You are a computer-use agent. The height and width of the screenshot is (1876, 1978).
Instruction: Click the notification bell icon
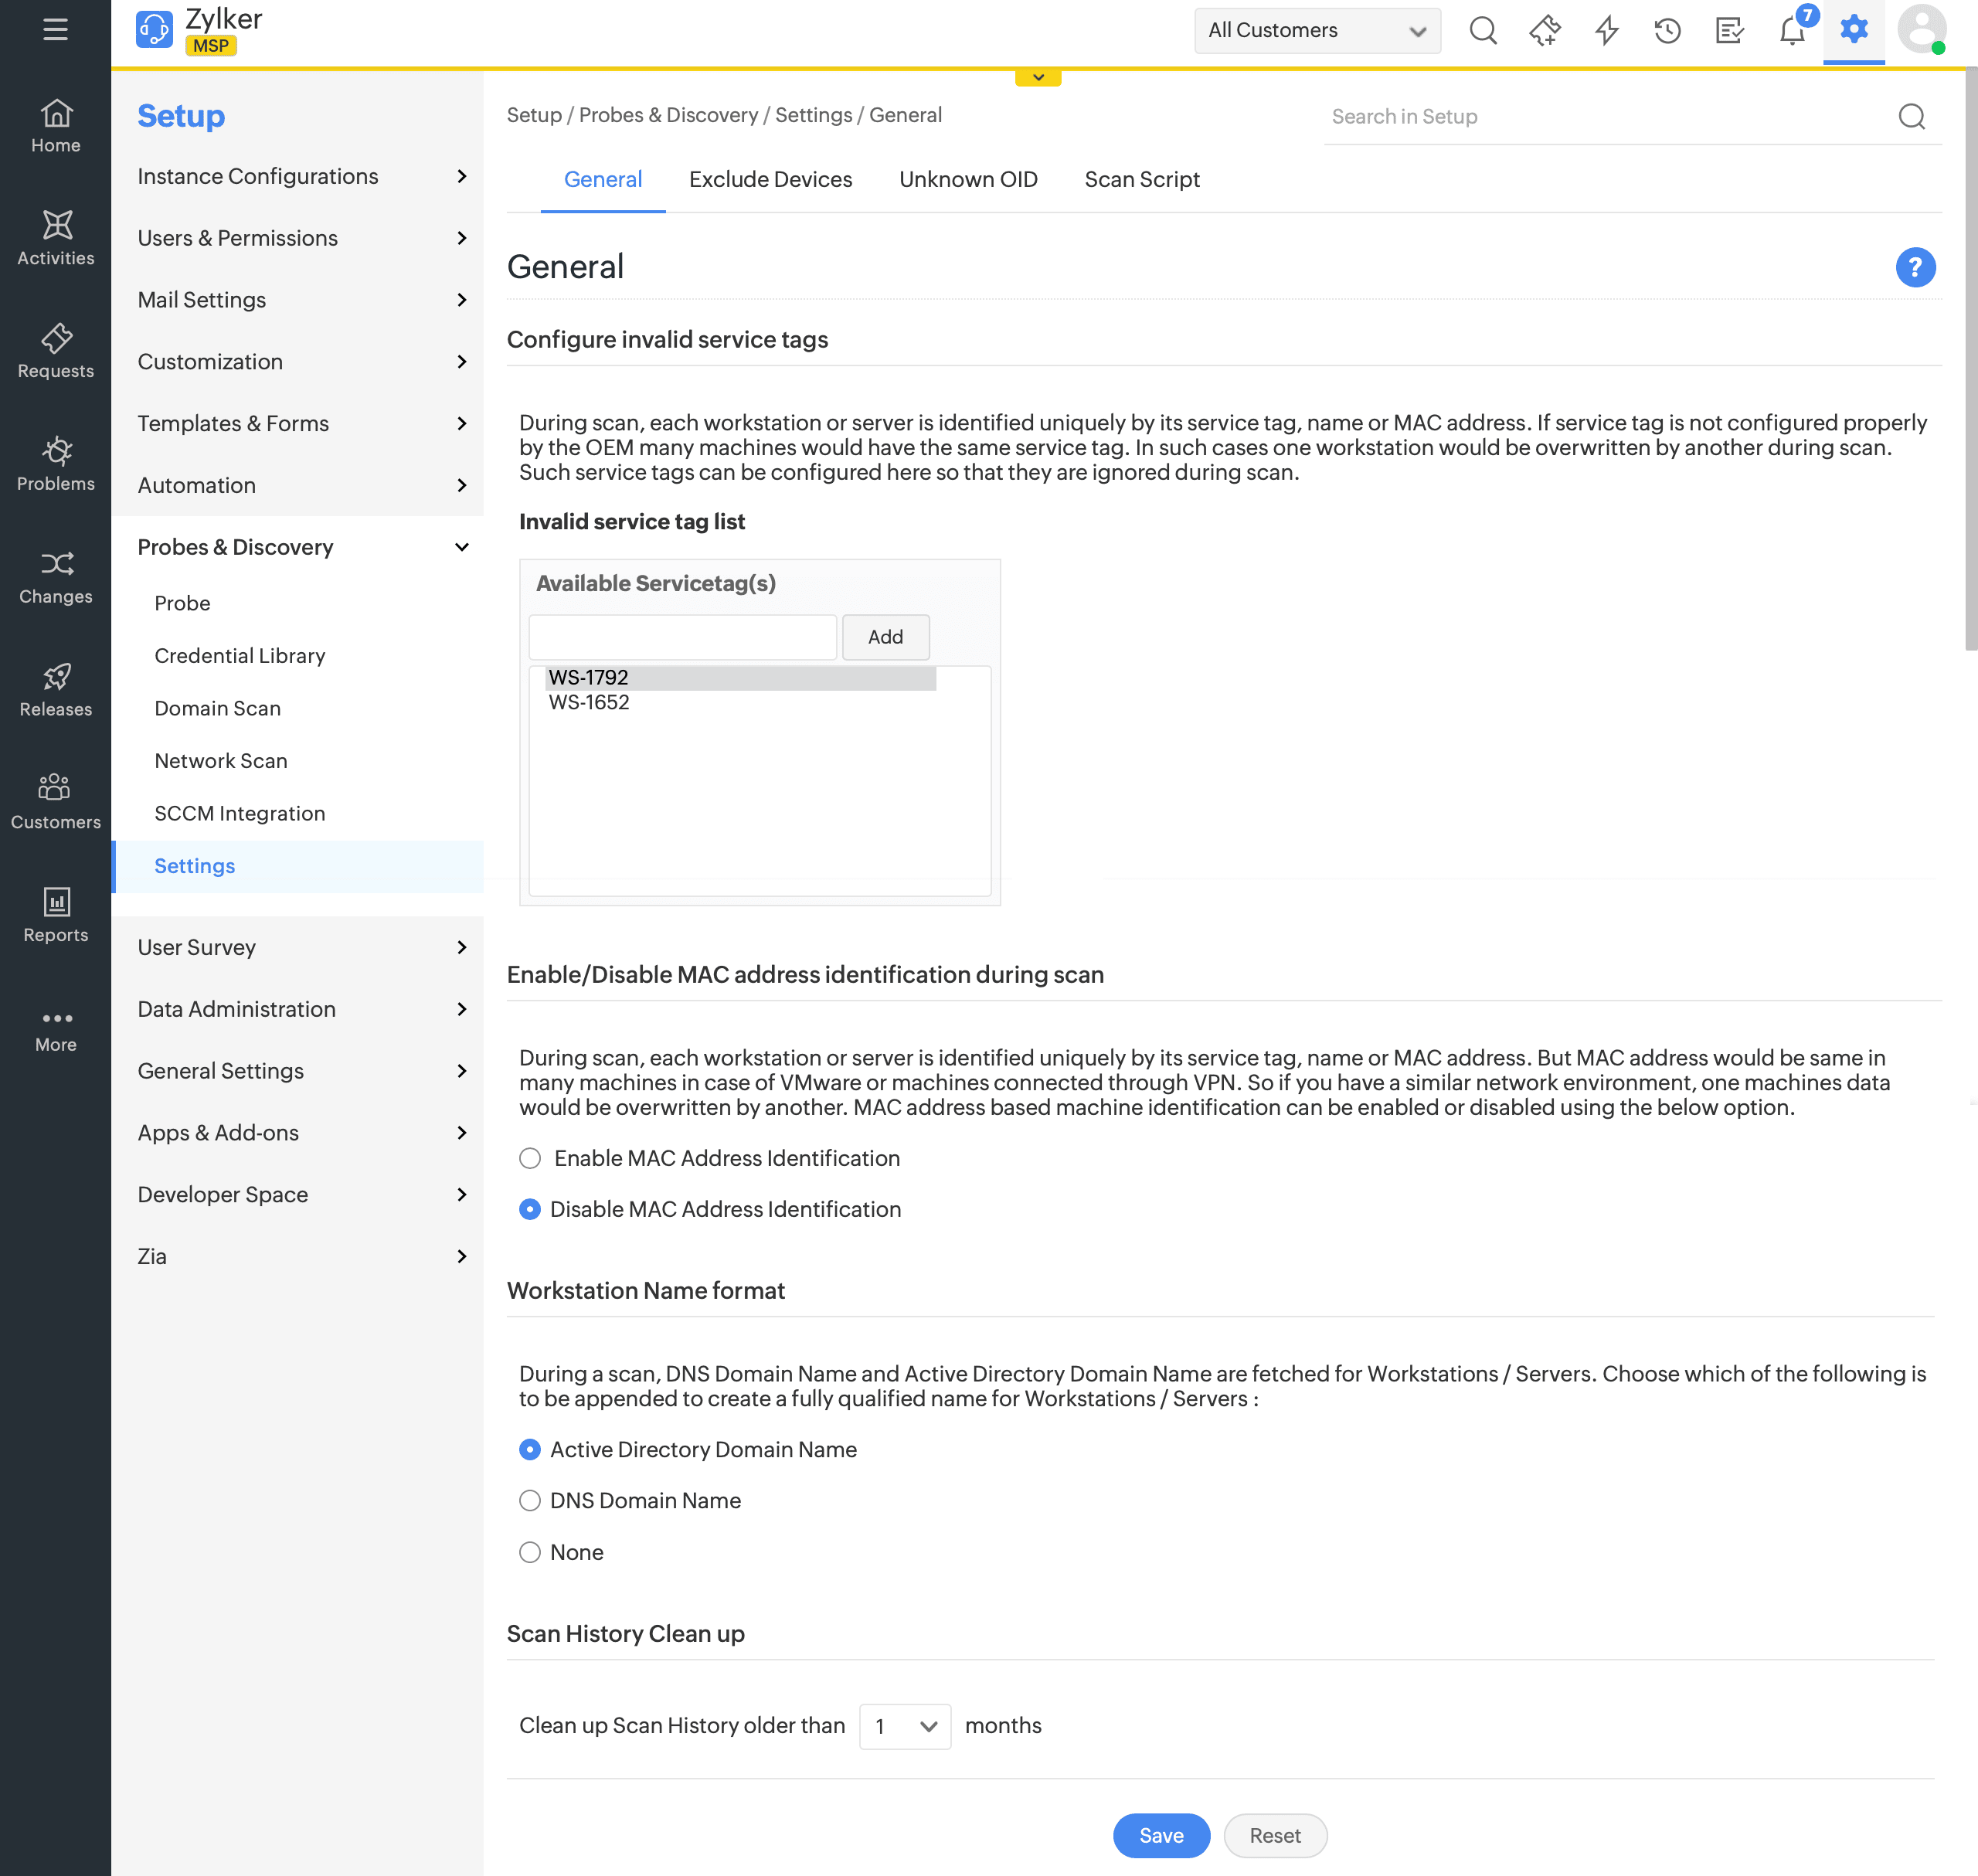click(1792, 30)
